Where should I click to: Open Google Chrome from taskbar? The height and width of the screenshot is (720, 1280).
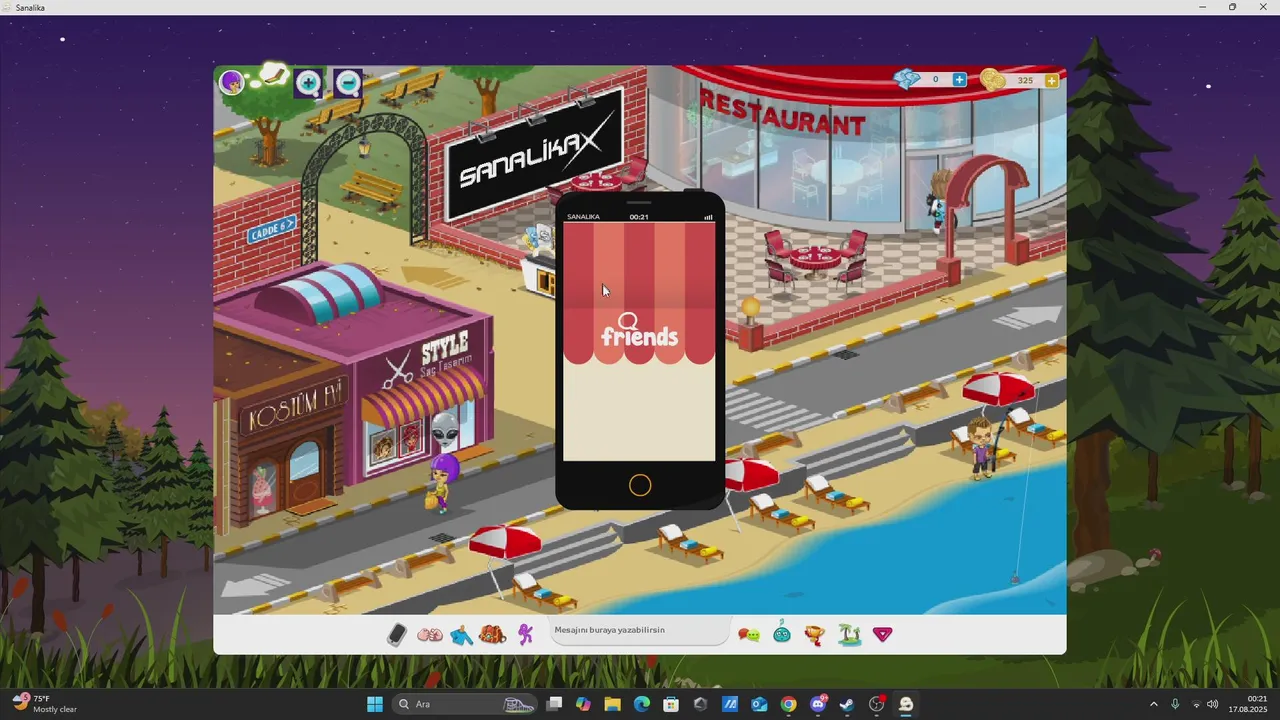click(789, 704)
